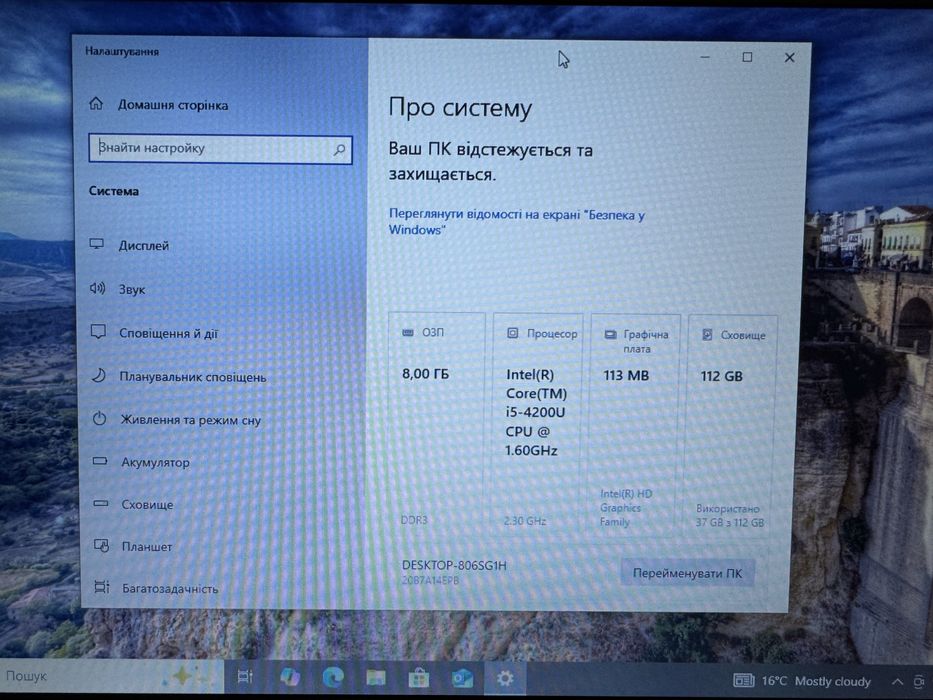Click the Використано 37 GB з 112 GB text

pos(730,515)
